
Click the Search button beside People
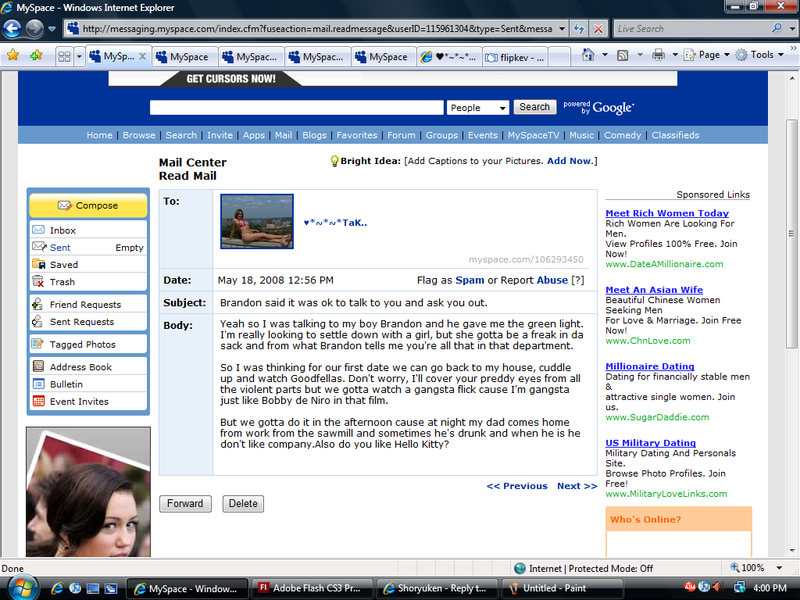[x=534, y=107]
